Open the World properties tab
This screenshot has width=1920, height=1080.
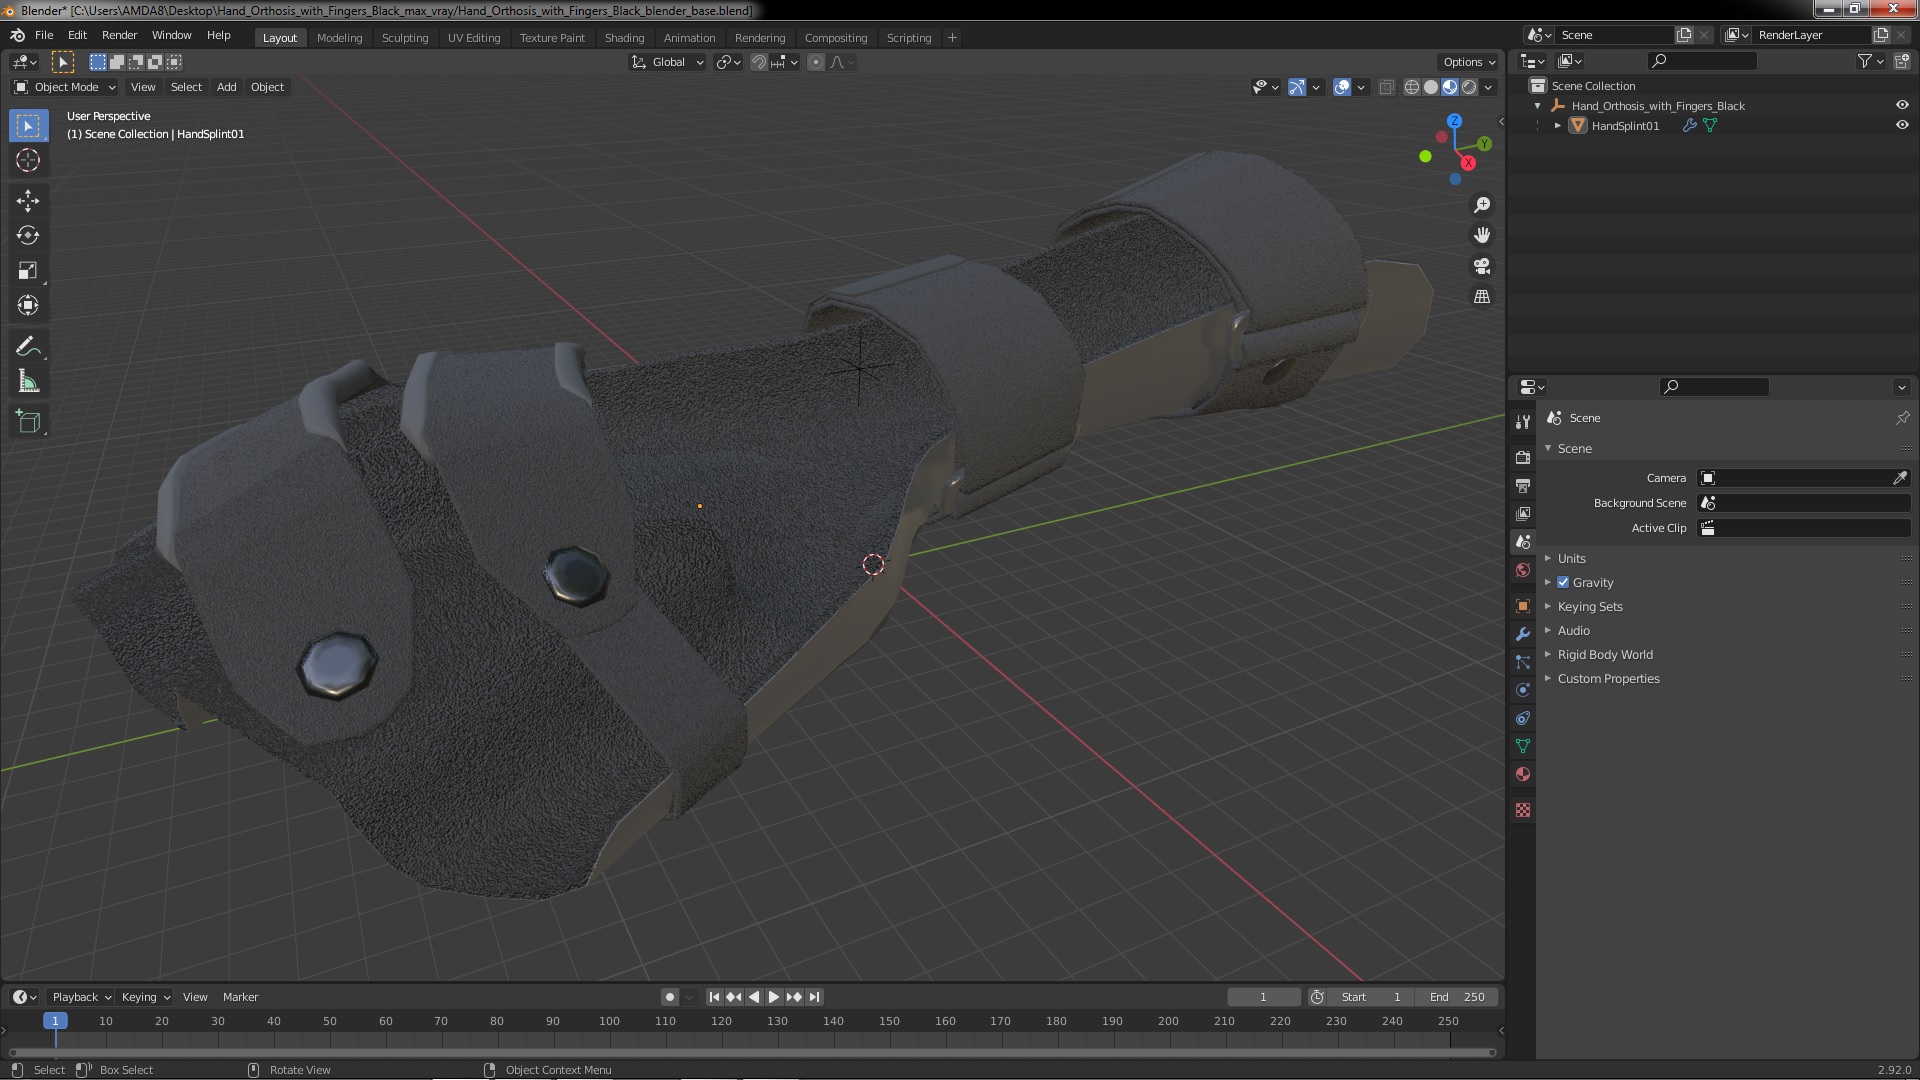pyautogui.click(x=1523, y=570)
